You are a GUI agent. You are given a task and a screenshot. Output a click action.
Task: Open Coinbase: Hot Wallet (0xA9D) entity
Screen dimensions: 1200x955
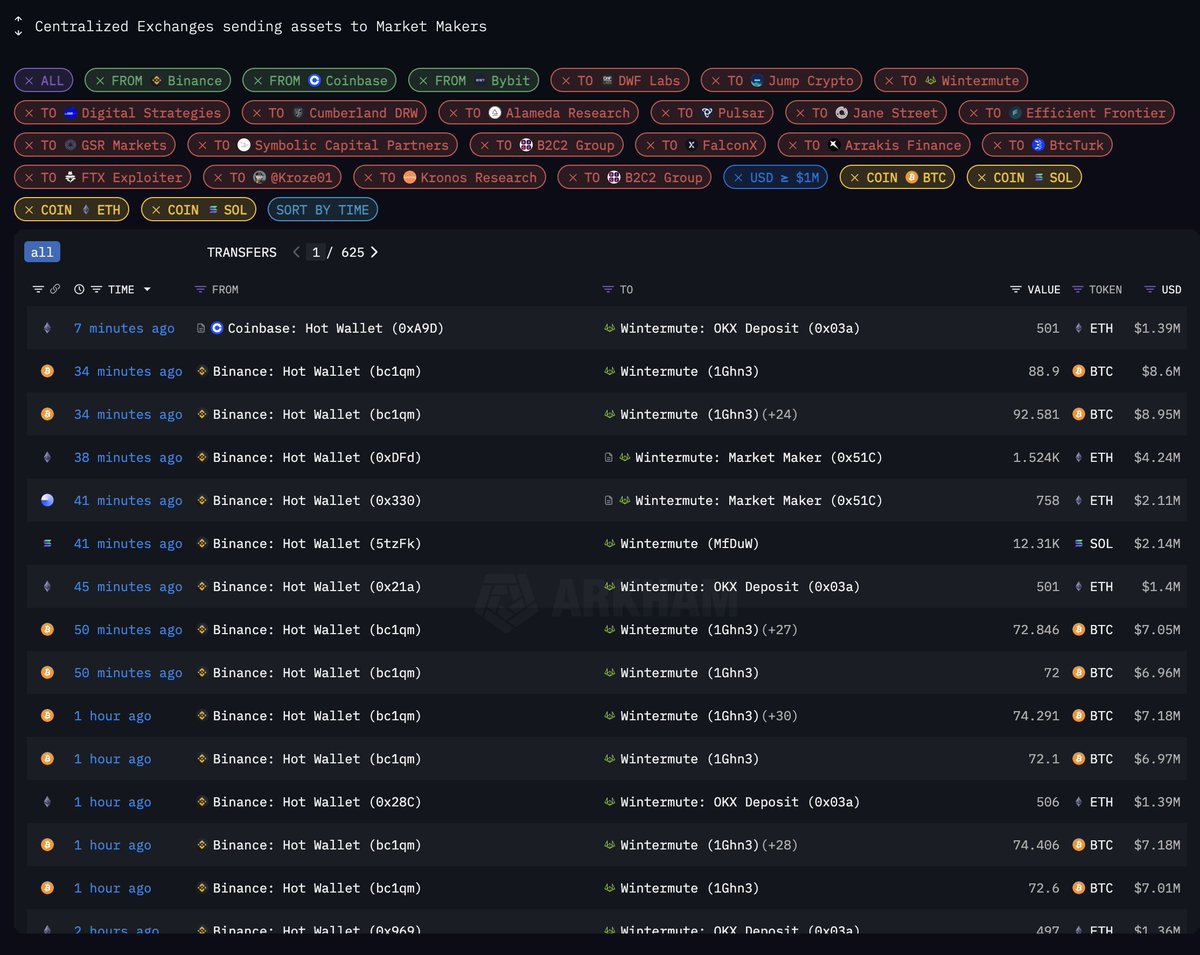coord(336,328)
